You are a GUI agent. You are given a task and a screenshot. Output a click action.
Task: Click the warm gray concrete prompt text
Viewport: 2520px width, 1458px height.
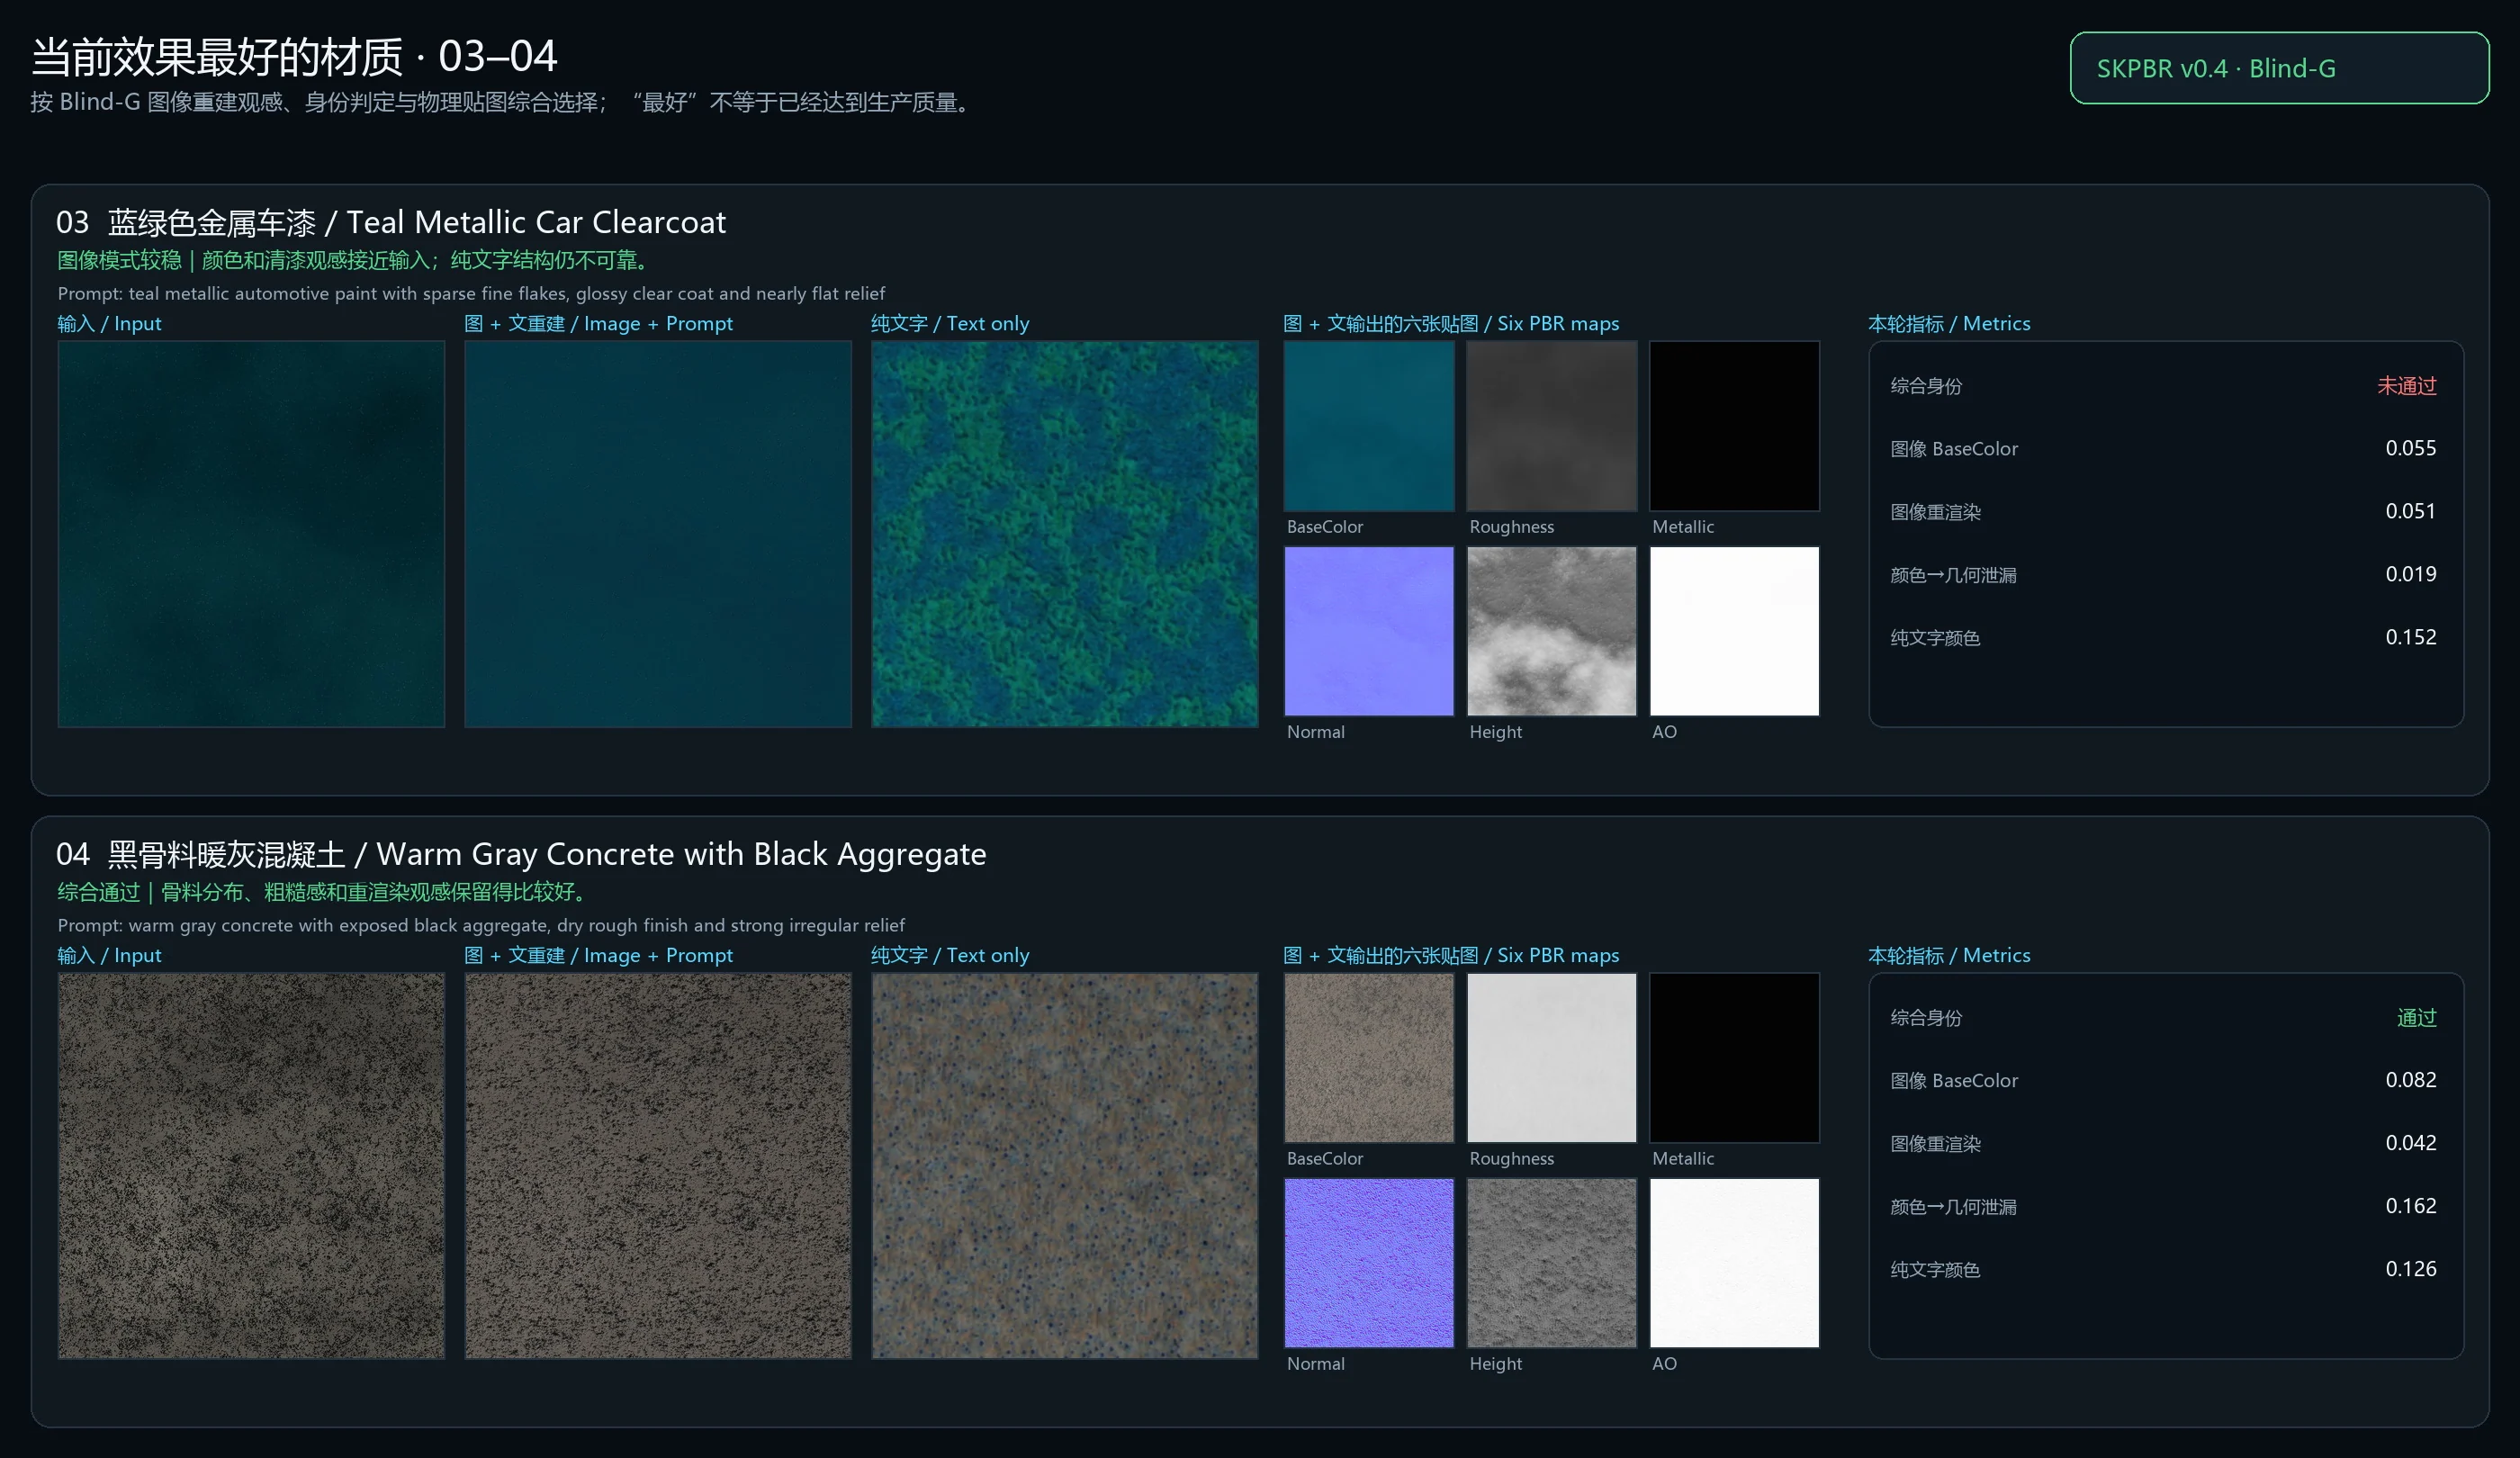tap(481, 925)
